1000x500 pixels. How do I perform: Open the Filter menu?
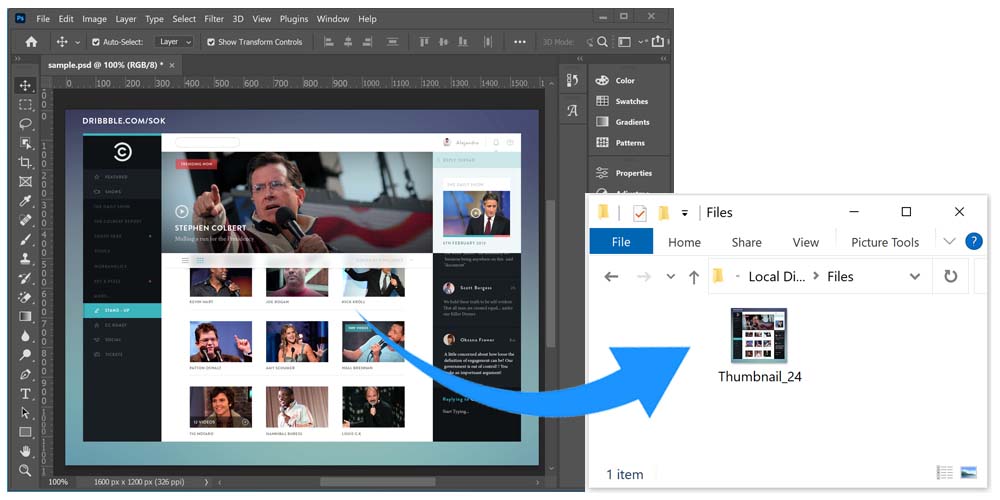coord(214,19)
